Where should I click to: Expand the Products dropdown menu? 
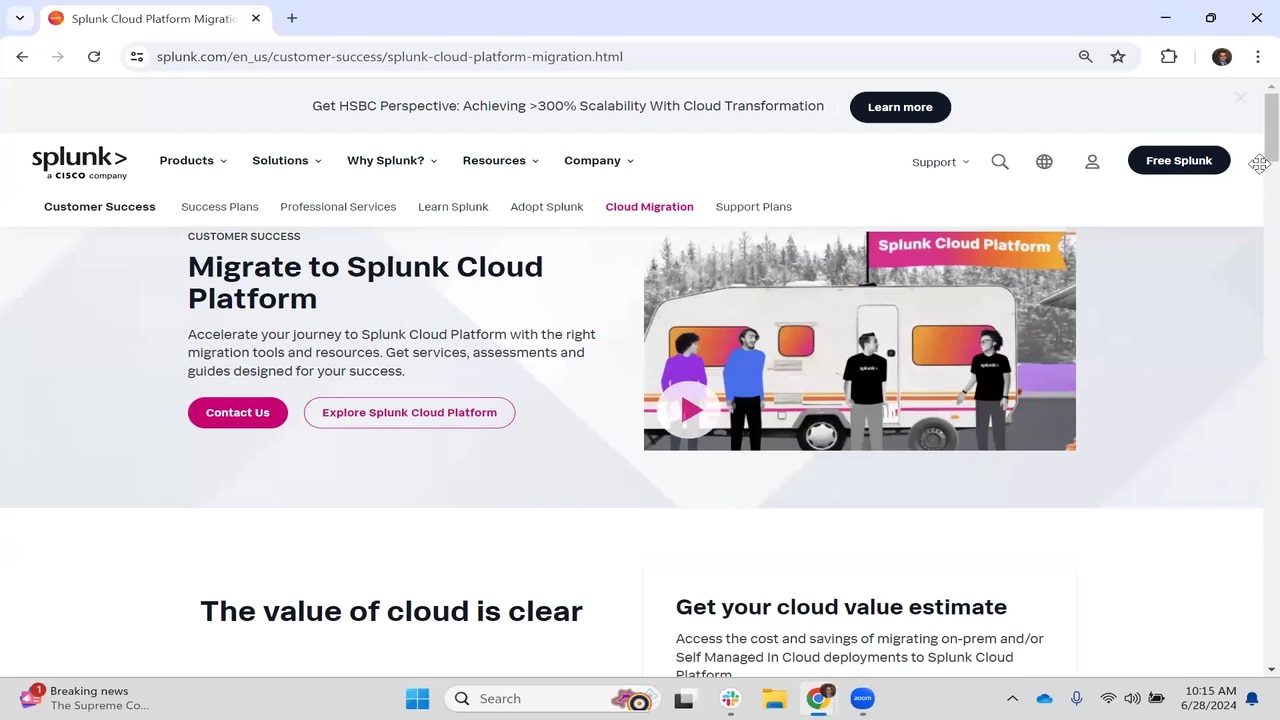pos(193,161)
